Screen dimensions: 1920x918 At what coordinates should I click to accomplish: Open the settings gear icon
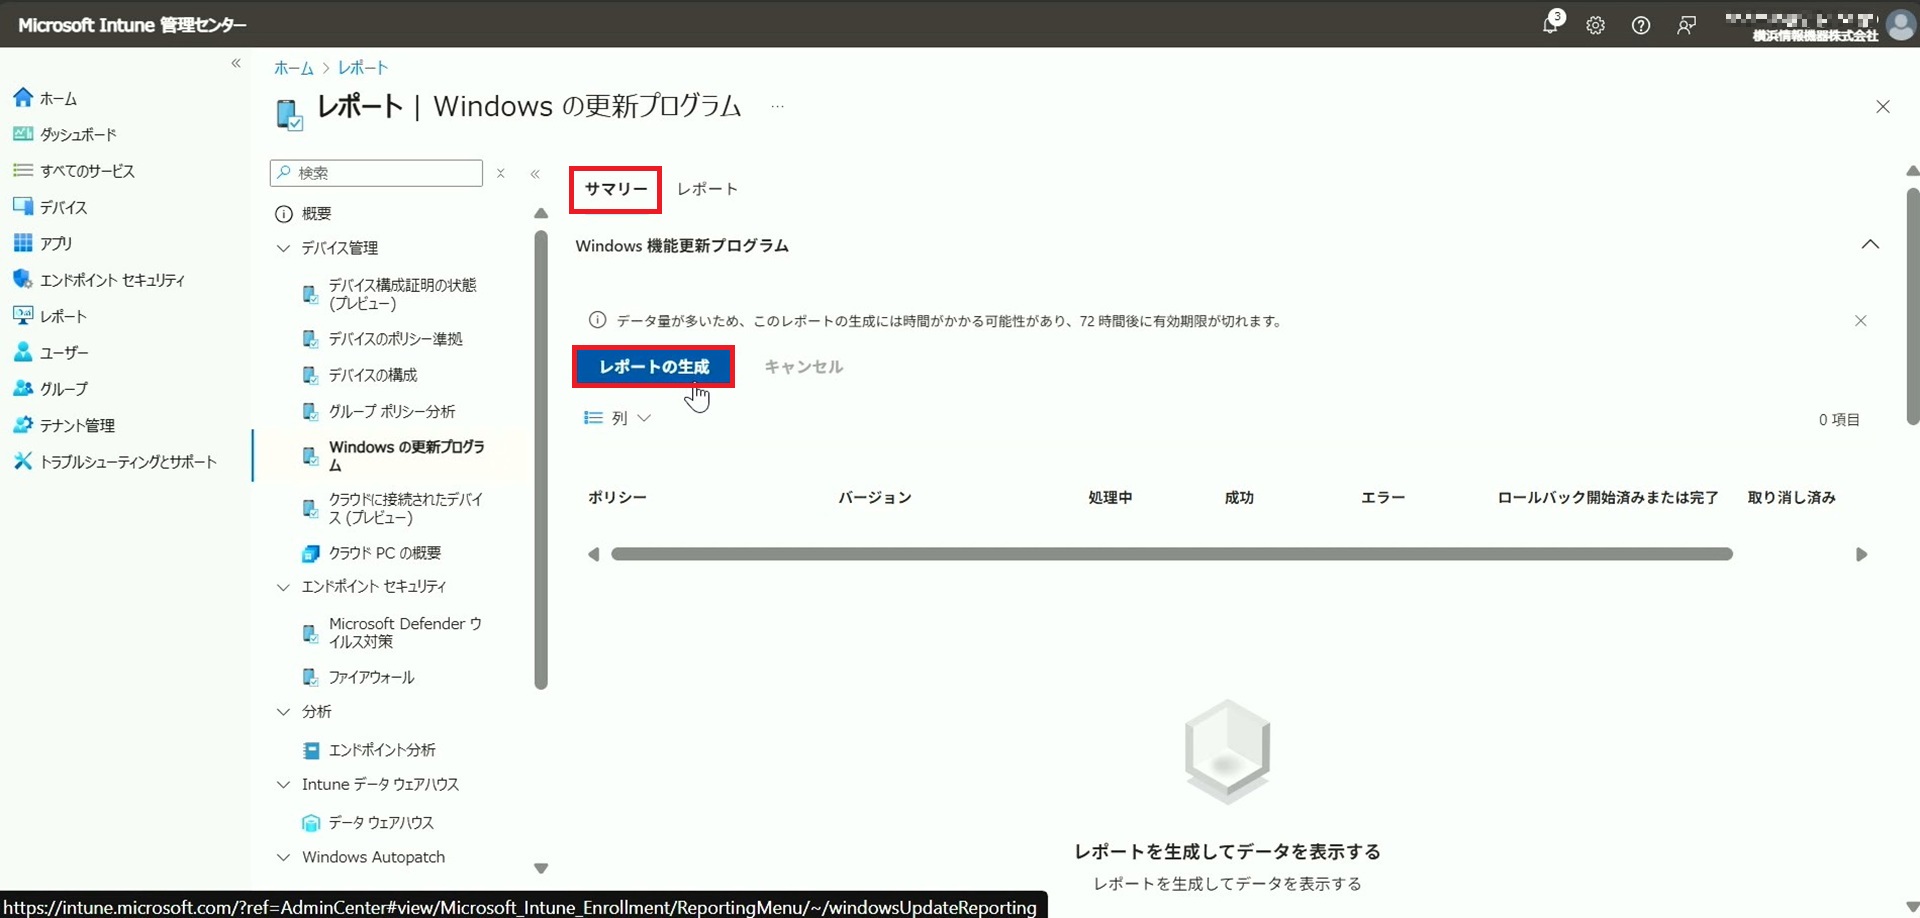[x=1595, y=25]
